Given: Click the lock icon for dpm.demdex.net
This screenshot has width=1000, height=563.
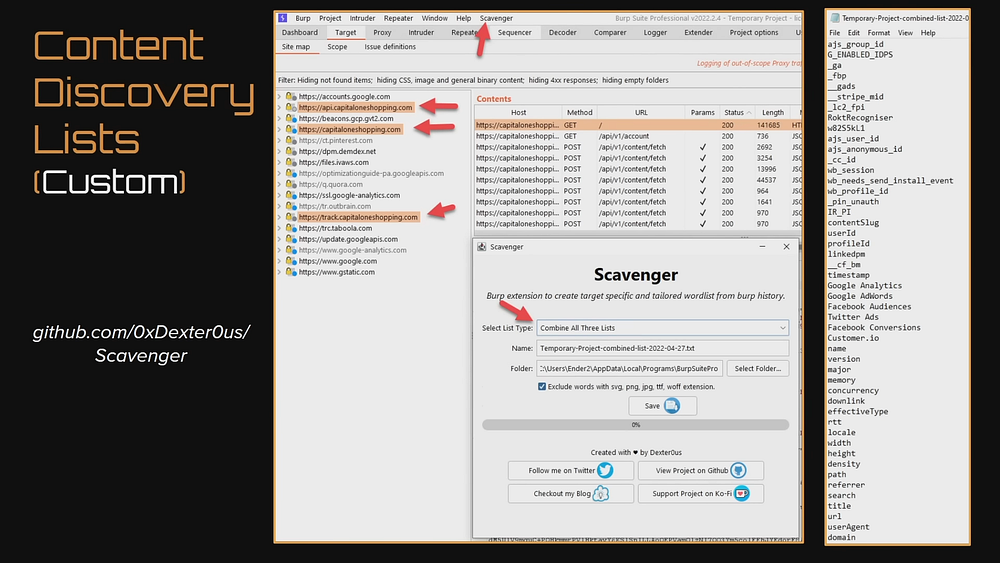Looking at the screenshot, I should 291,151.
